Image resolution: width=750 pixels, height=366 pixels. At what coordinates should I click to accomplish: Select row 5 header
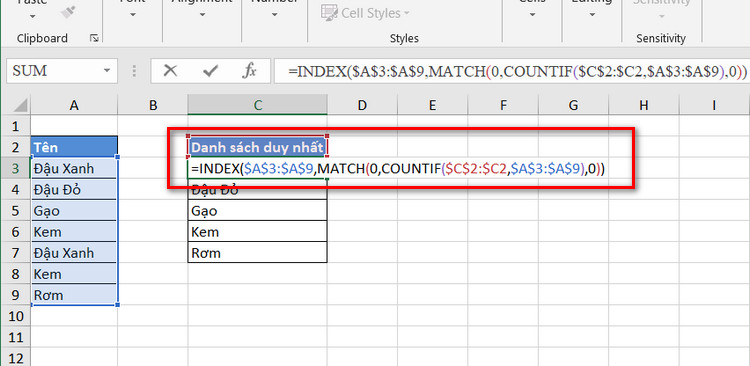[15, 211]
